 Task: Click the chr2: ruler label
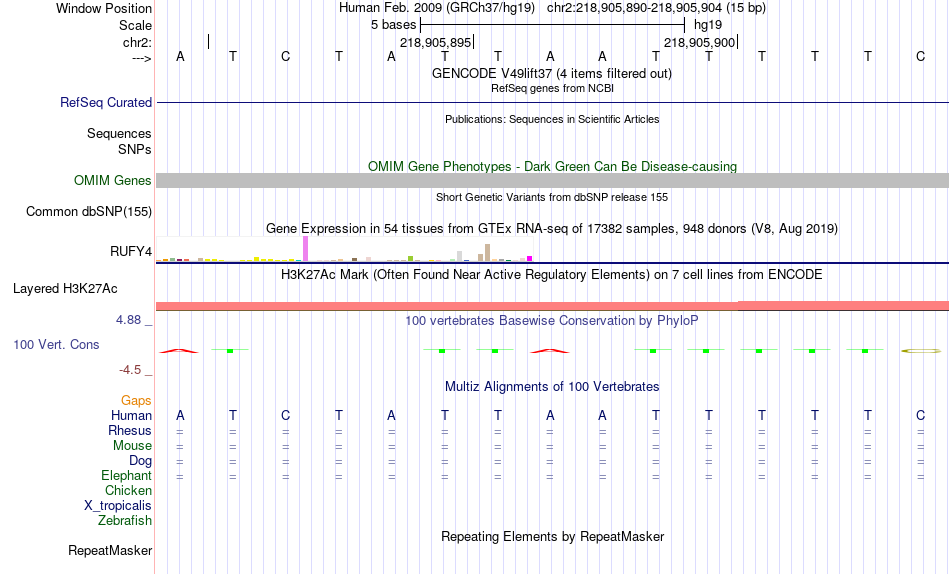[137, 42]
